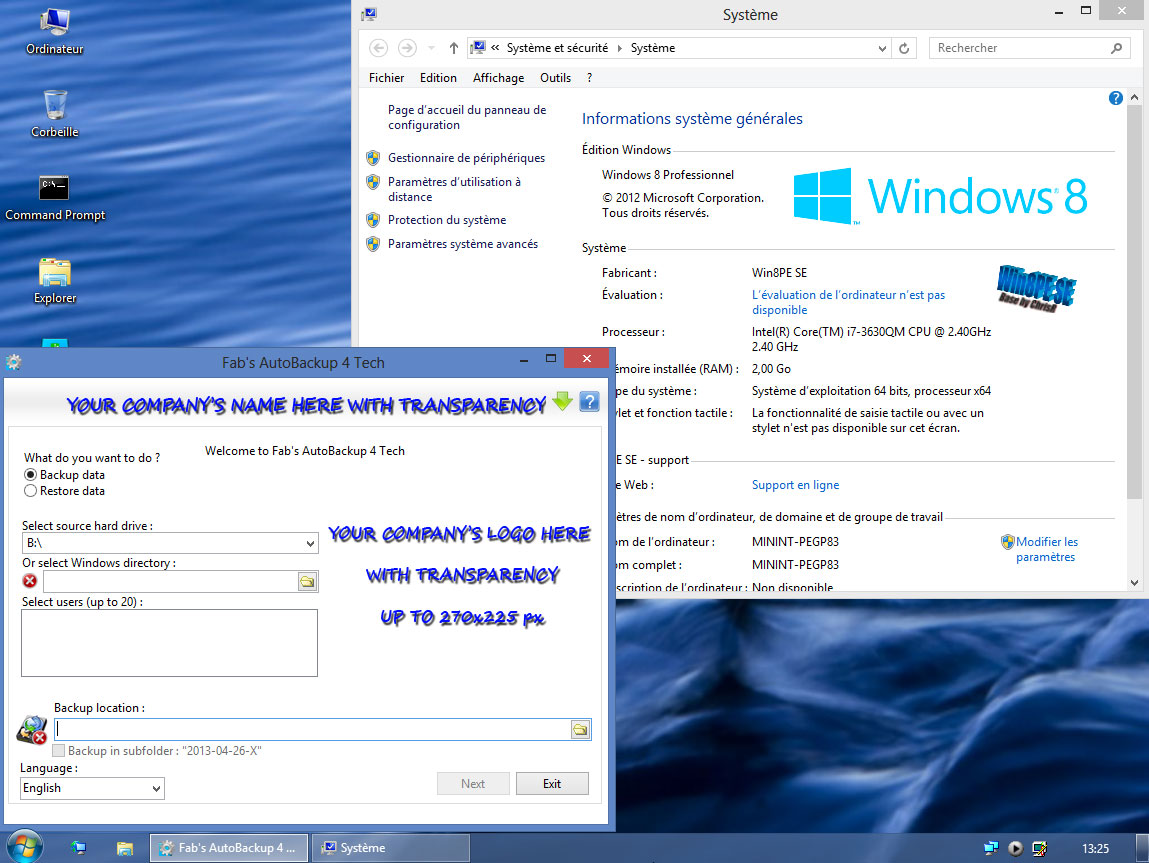Open the computer shortcut pinned on taskbar
1149x863 pixels.
pos(78,848)
